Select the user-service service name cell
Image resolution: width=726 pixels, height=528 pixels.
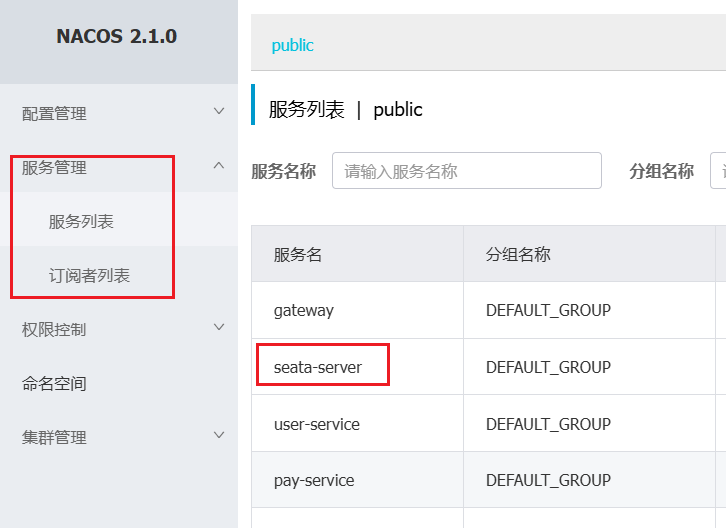357,424
